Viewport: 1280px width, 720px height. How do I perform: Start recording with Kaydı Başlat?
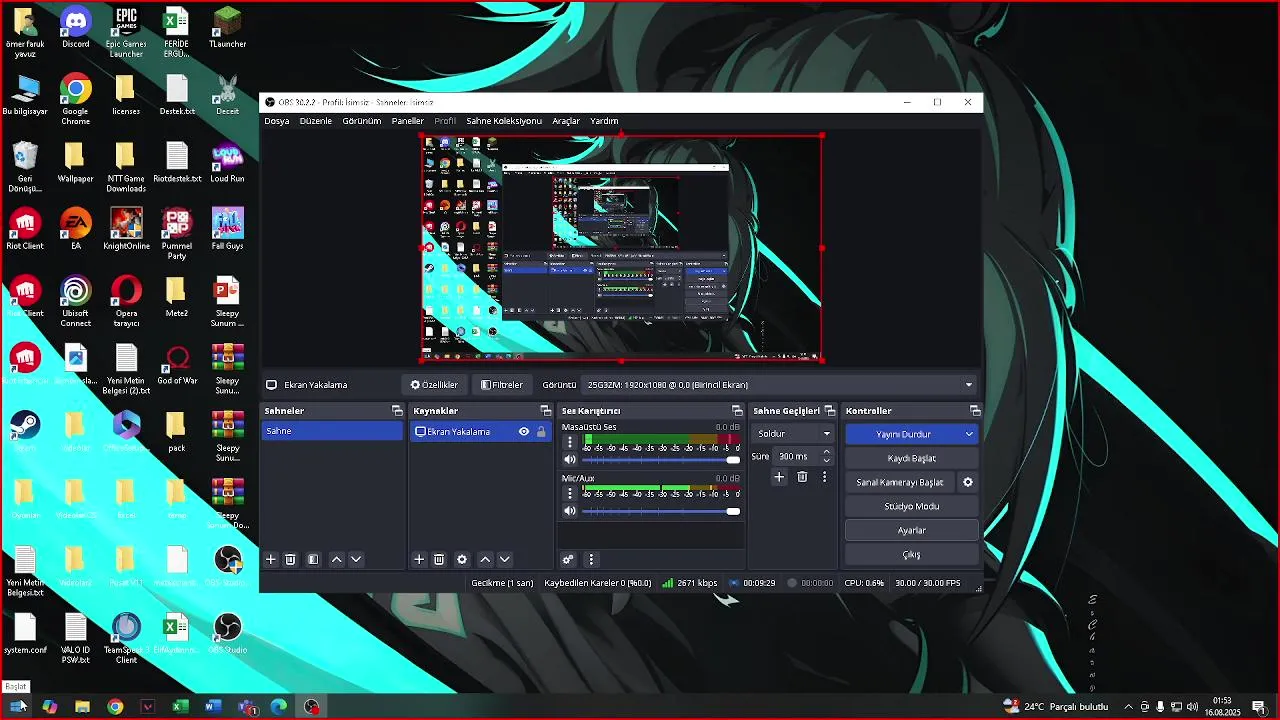tap(912, 458)
